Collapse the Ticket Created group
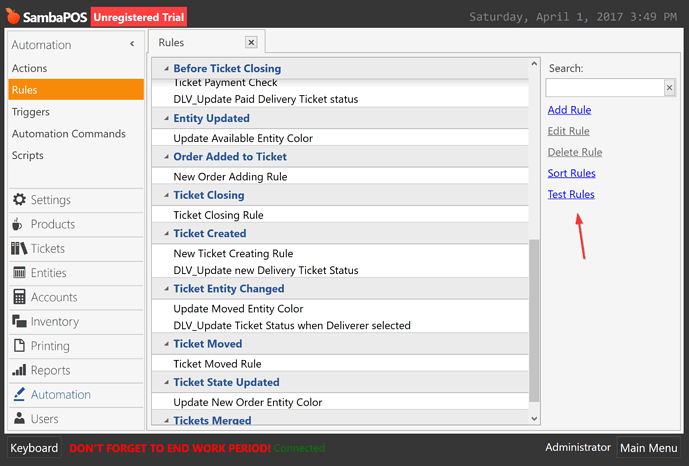This screenshot has width=689, height=466. pos(167,234)
